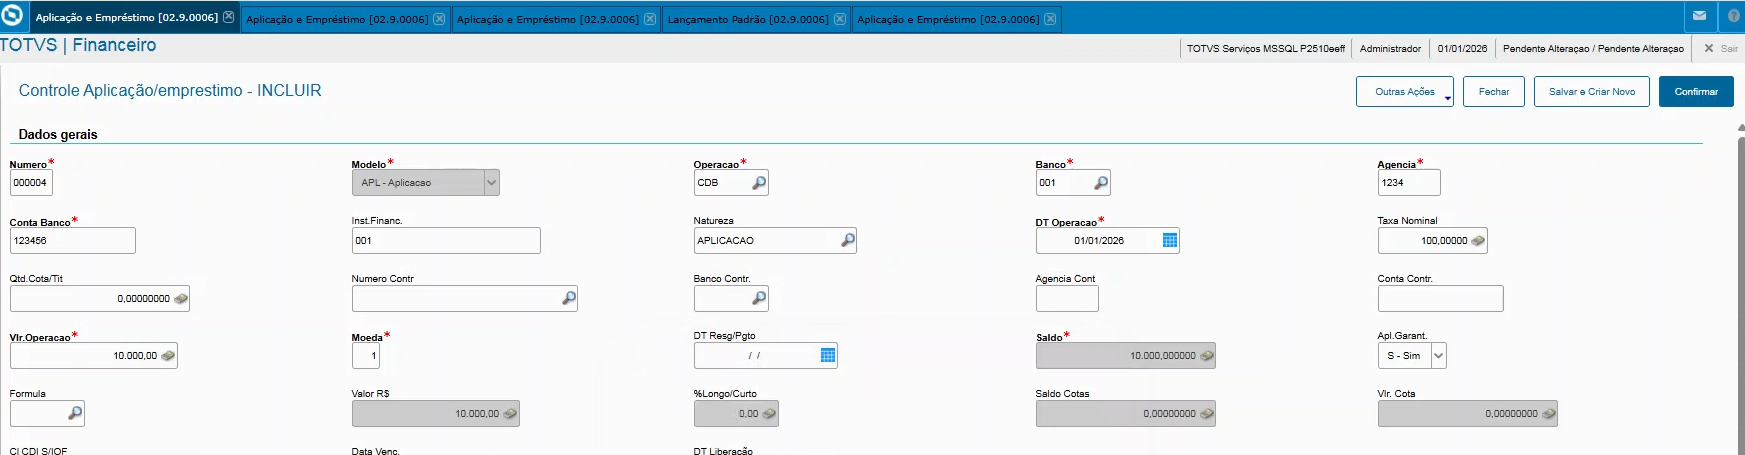Click the Confirmar button
The image size is (1745, 455).
click(1696, 92)
